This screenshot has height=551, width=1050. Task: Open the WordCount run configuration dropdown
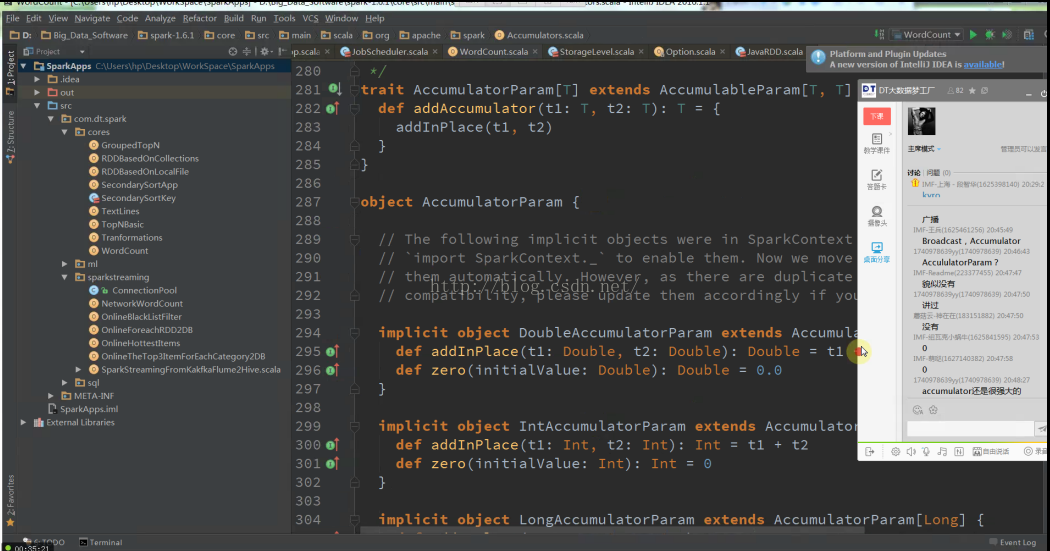pyautogui.click(x=926, y=35)
